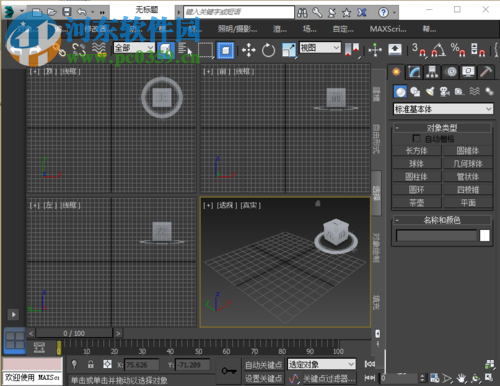Create a 长方体 box primitive
This screenshot has height=386, width=500.
[417, 151]
